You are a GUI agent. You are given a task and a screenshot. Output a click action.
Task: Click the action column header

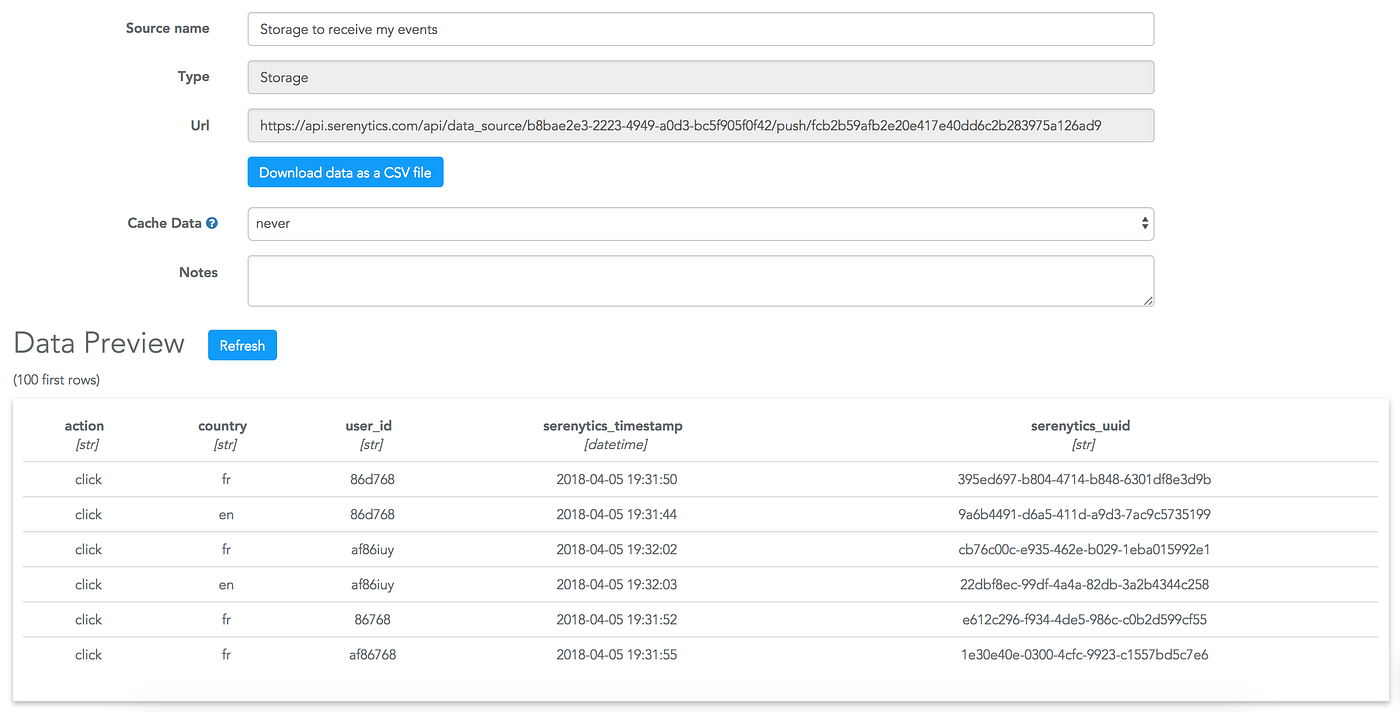(84, 425)
